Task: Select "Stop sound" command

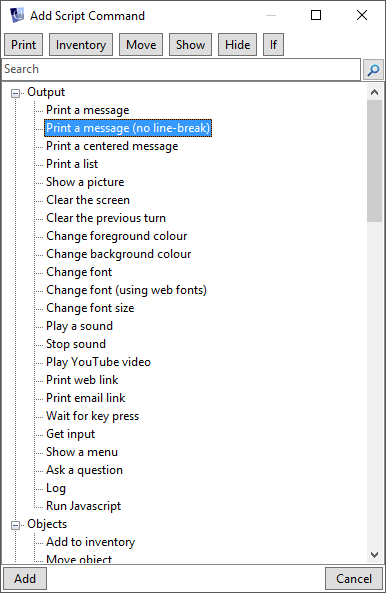Action: (76, 344)
